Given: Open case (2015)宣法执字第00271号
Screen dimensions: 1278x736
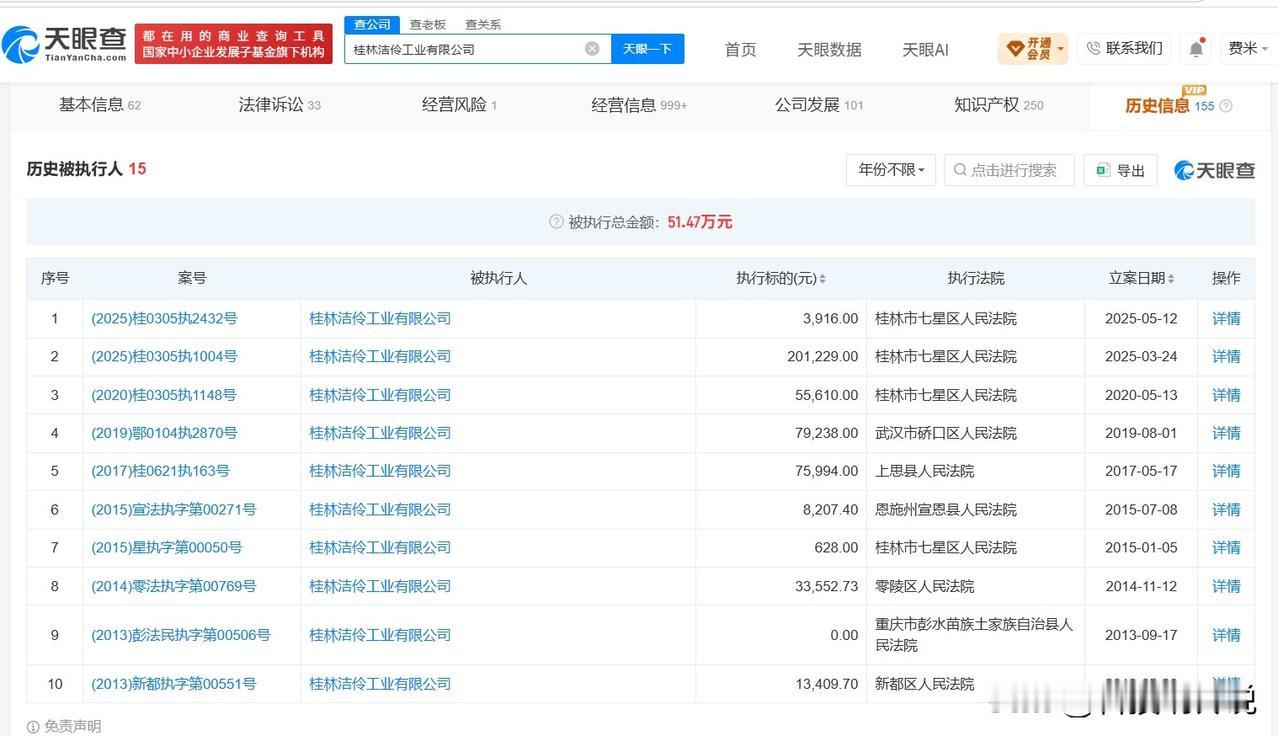Looking at the screenshot, I should pos(173,509).
